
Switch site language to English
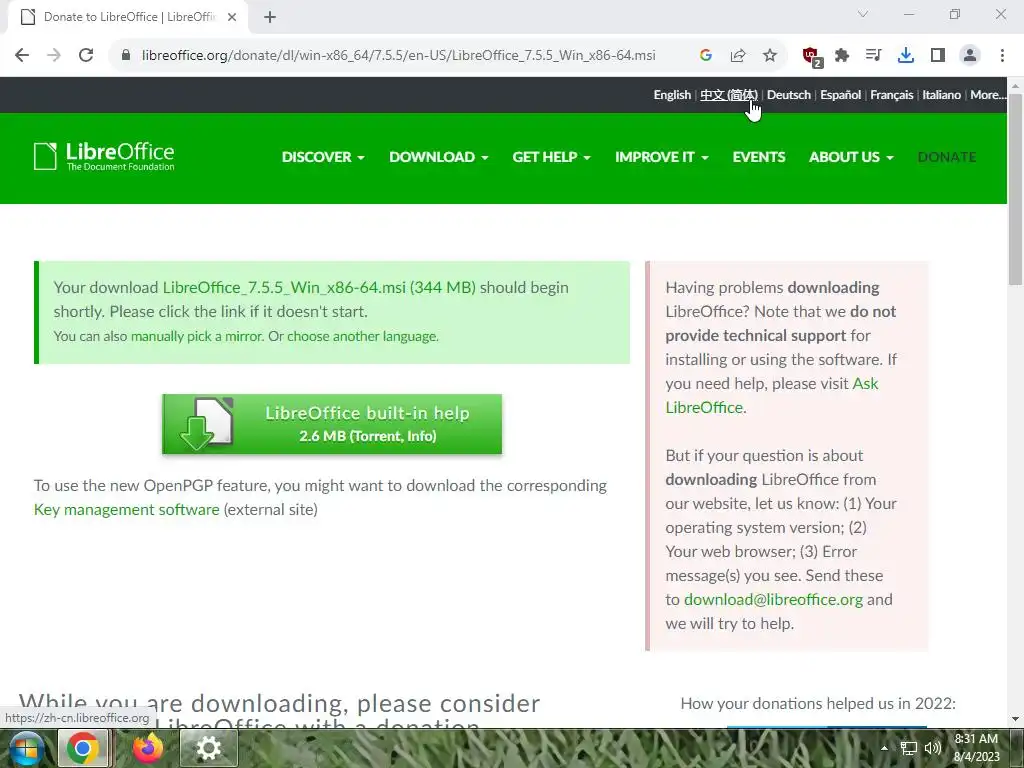[672, 95]
